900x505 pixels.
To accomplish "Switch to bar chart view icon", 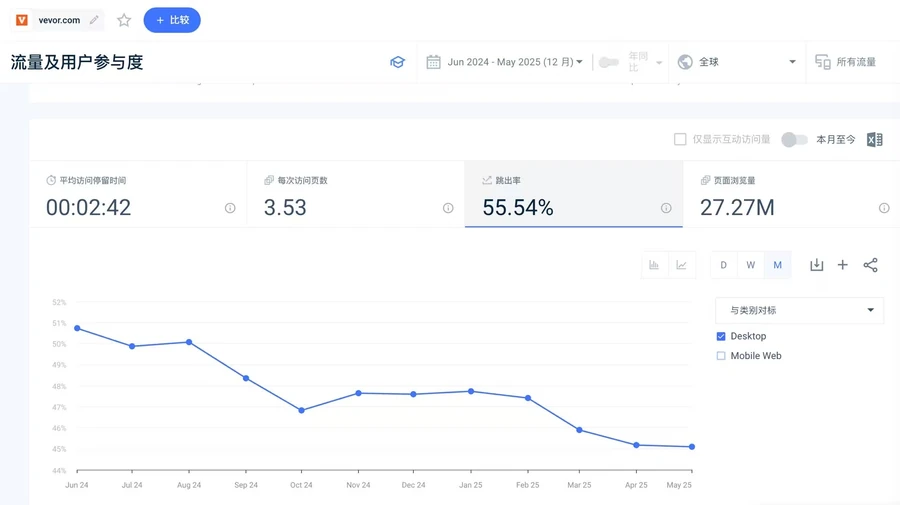I will click(654, 265).
